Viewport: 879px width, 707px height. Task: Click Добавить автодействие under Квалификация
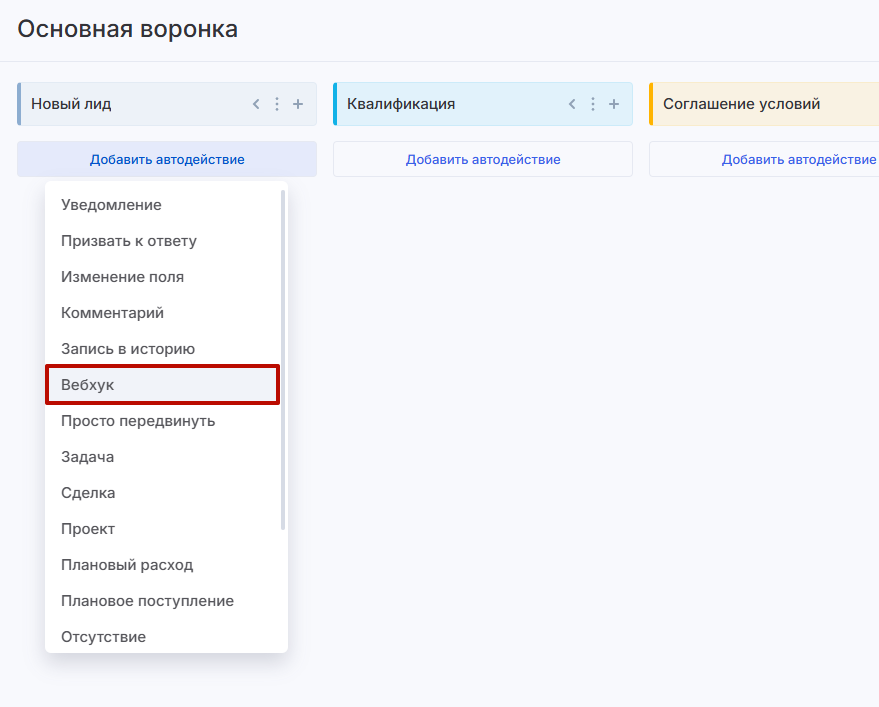pos(483,159)
